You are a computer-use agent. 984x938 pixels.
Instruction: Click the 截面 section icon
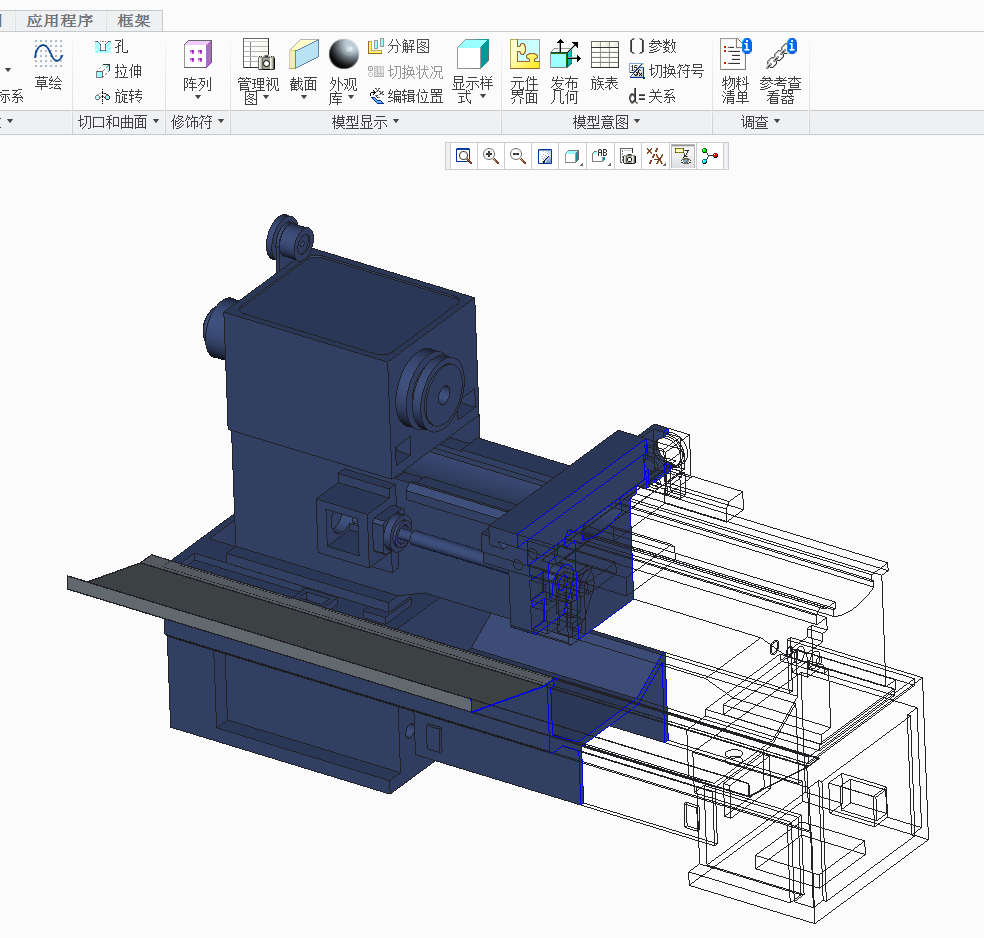tap(304, 55)
